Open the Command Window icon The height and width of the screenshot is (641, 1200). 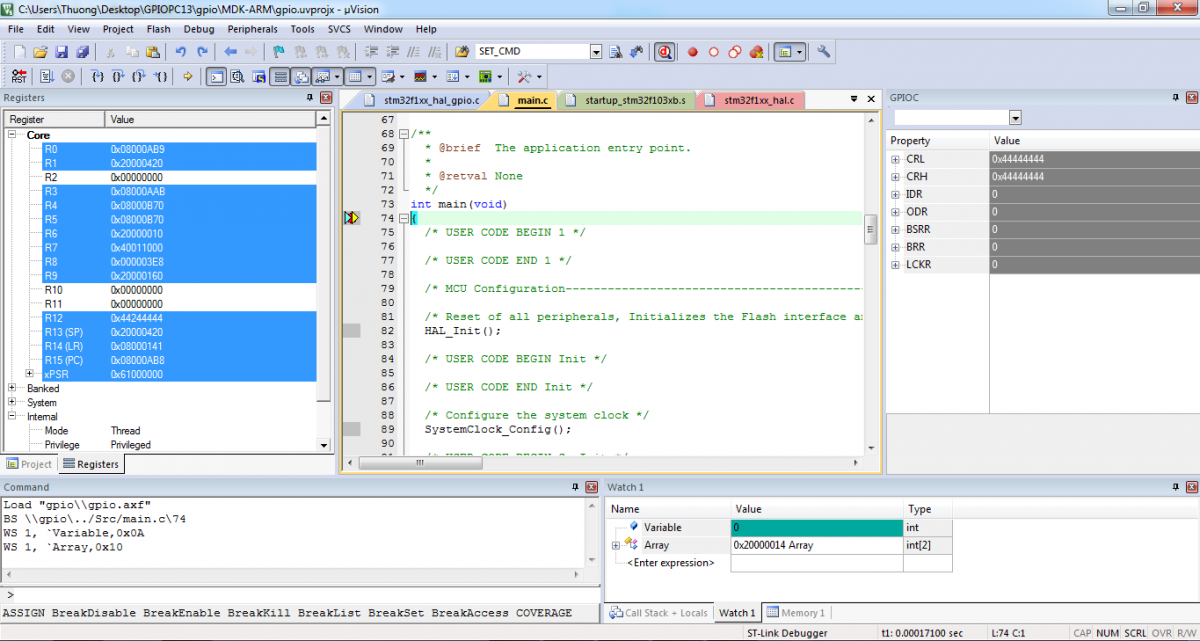[216, 76]
